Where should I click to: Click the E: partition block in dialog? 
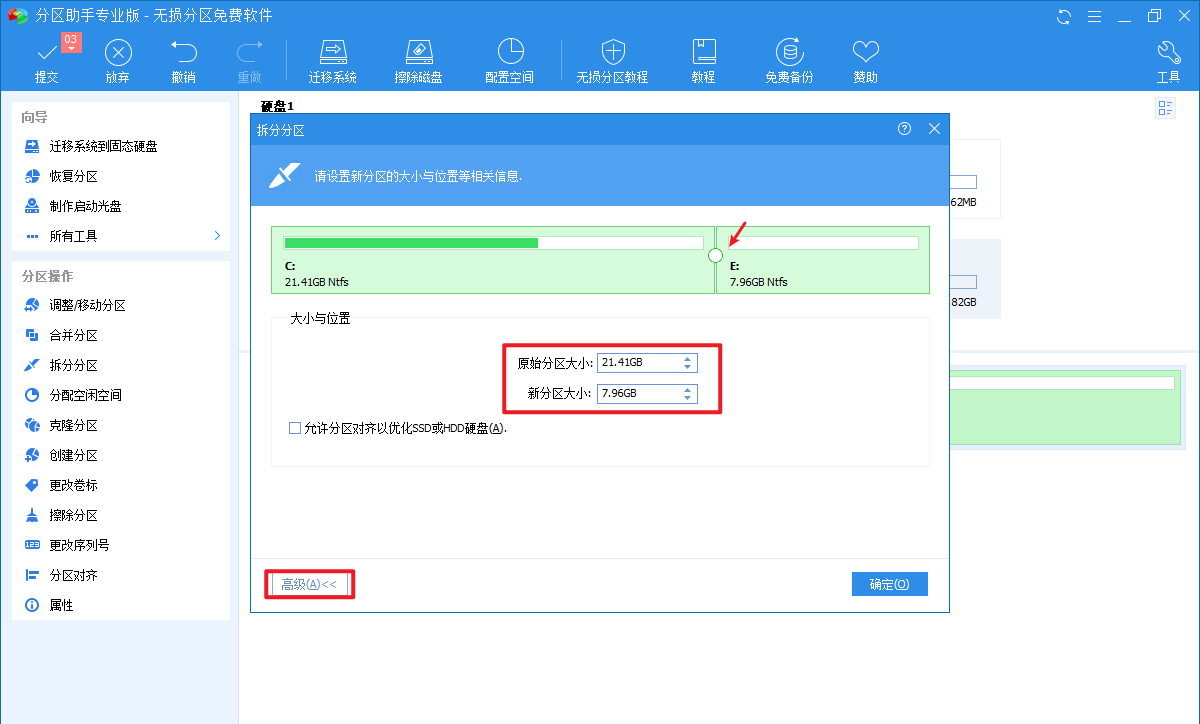tap(823, 260)
